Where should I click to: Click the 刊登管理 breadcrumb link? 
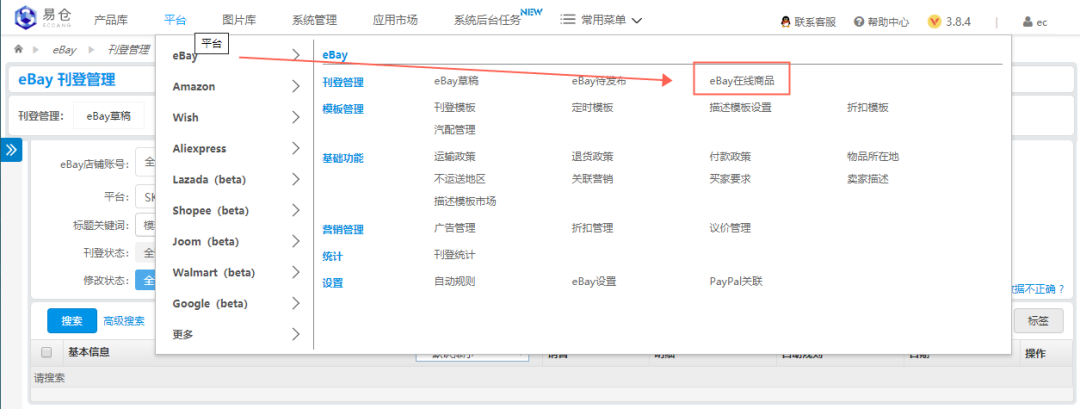point(128,50)
